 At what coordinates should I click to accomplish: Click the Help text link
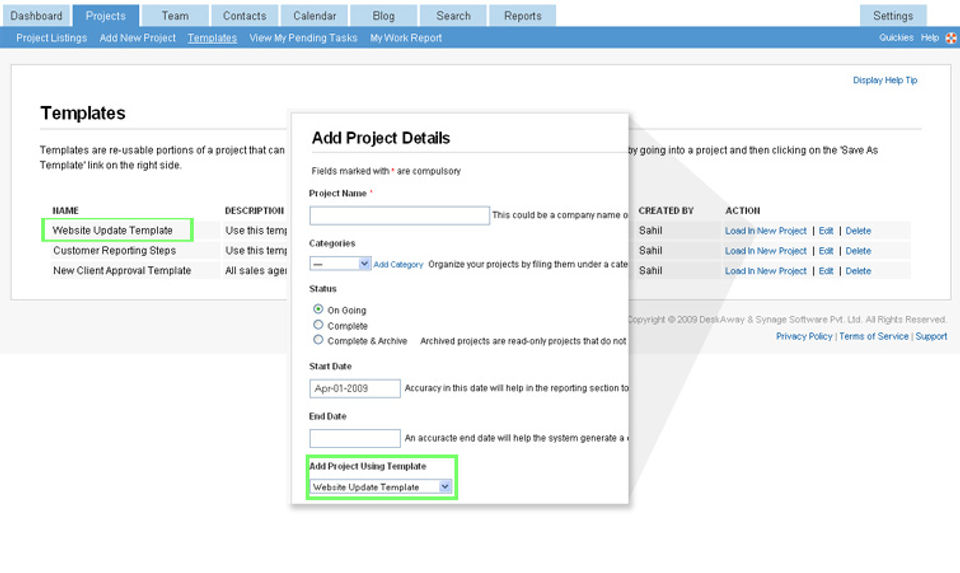click(929, 38)
